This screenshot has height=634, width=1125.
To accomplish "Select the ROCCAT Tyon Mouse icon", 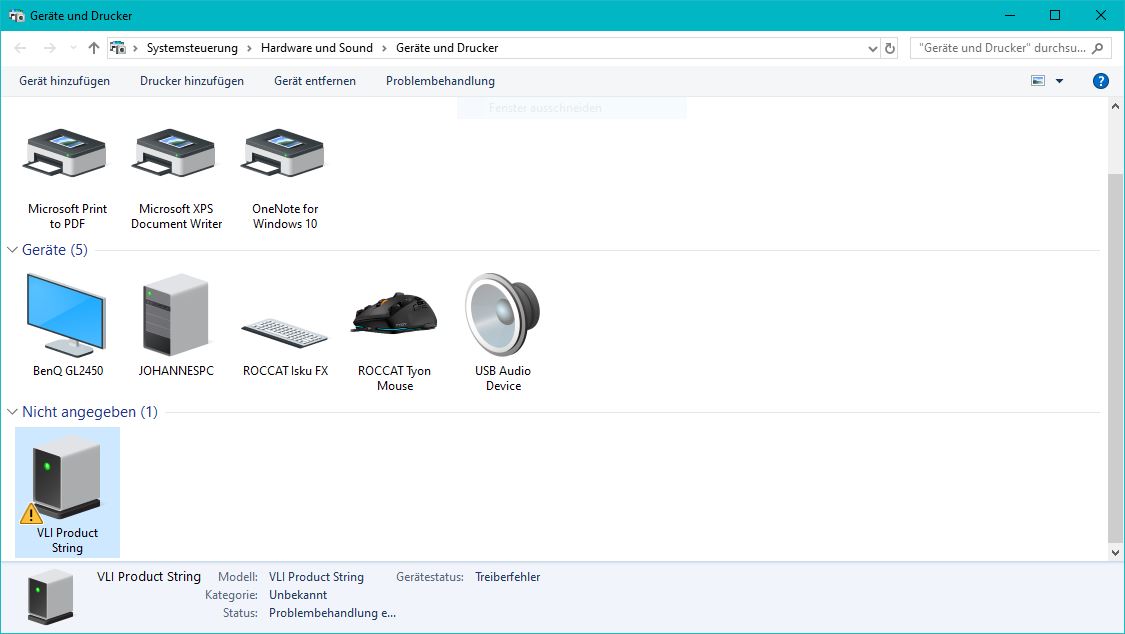I will click(394, 313).
